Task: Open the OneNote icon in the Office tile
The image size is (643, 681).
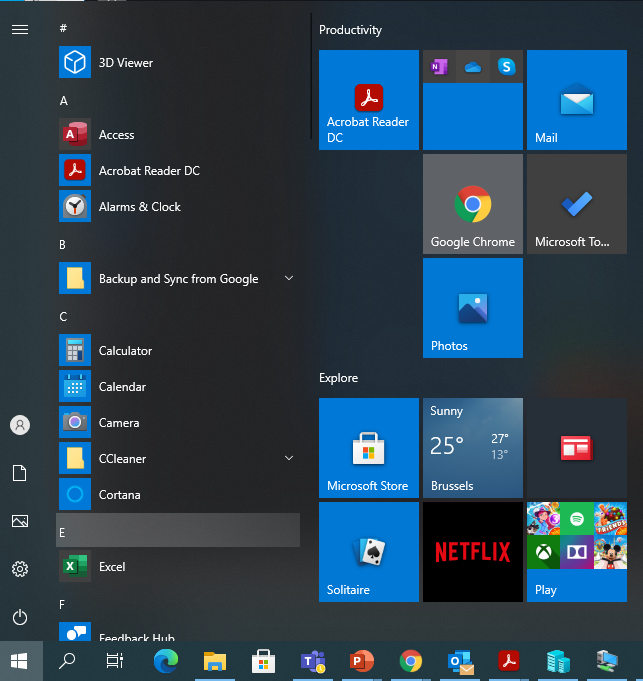Action: 439,66
